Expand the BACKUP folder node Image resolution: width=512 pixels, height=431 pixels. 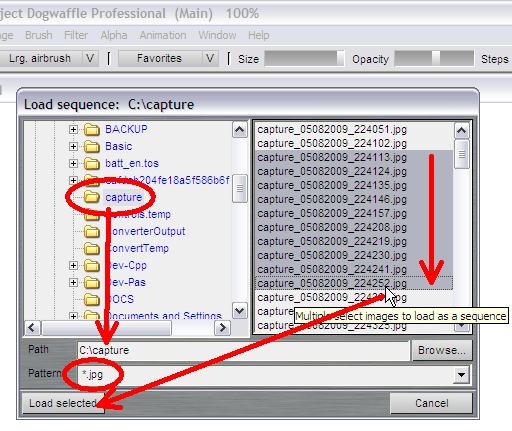click(73, 129)
